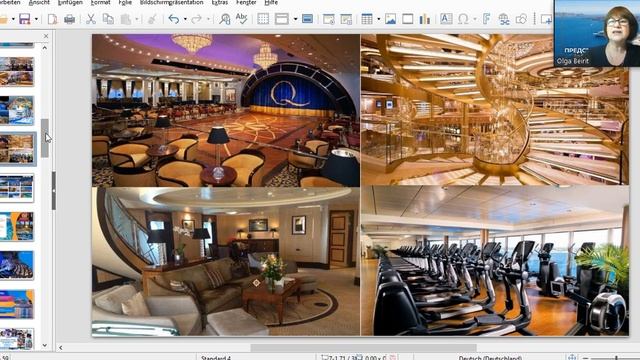This screenshot has width=640, height=360.
Task: Click the Redo arrow icon
Action: click(196, 19)
